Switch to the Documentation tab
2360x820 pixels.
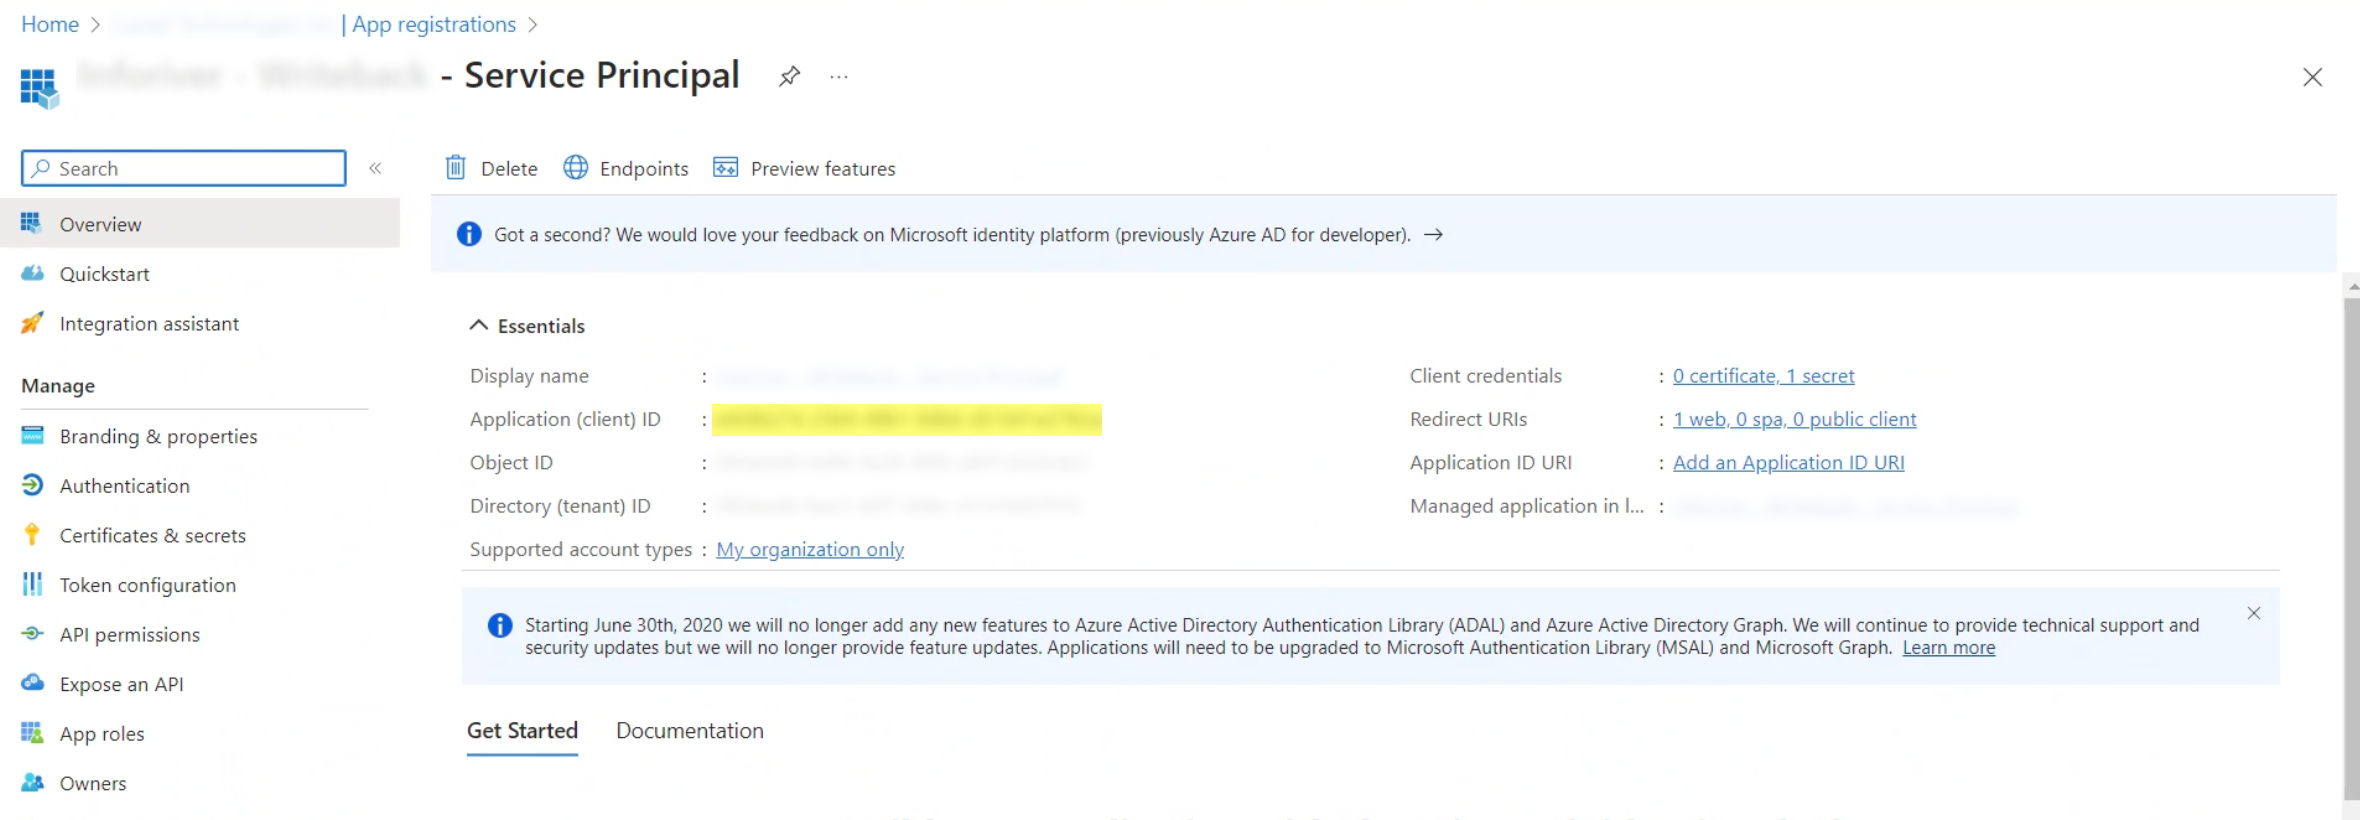tap(689, 731)
